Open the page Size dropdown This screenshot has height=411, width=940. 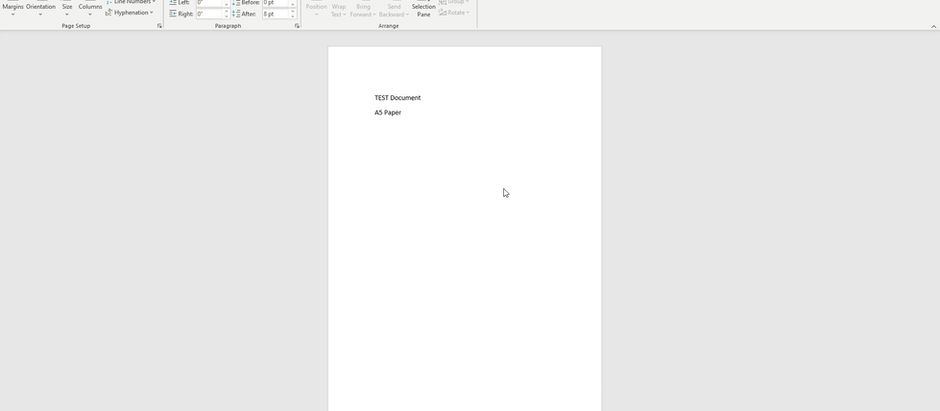(x=67, y=8)
